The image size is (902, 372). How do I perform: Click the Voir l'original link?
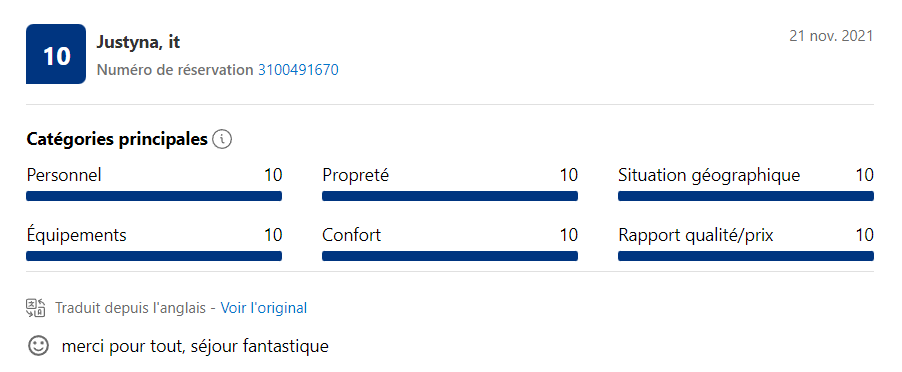tap(264, 308)
